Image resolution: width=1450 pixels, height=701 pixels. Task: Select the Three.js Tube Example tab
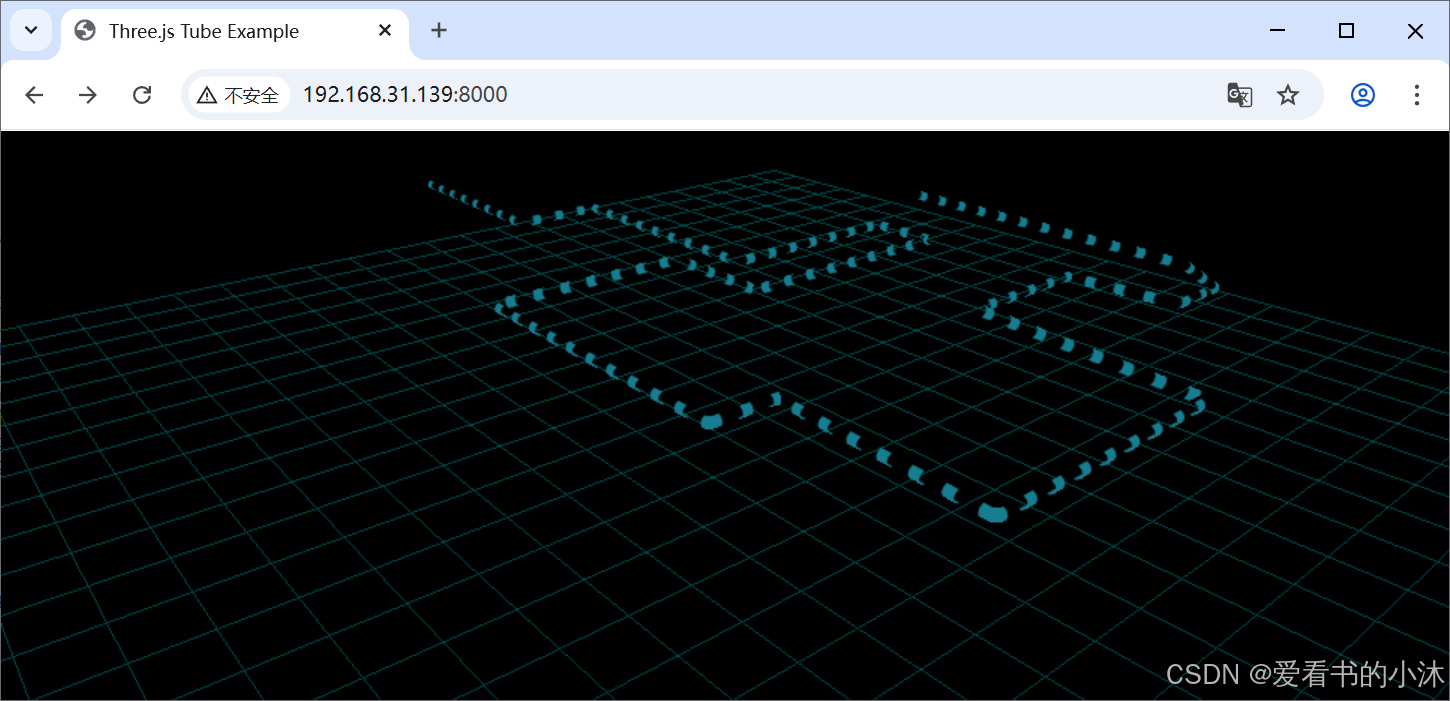[236, 31]
